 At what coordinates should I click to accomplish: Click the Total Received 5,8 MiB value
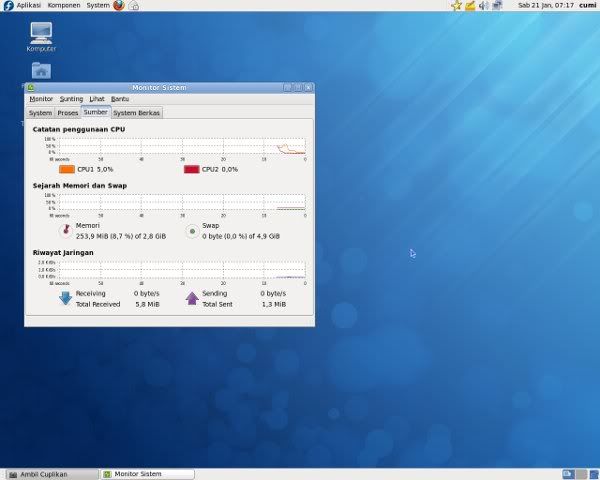(147, 304)
